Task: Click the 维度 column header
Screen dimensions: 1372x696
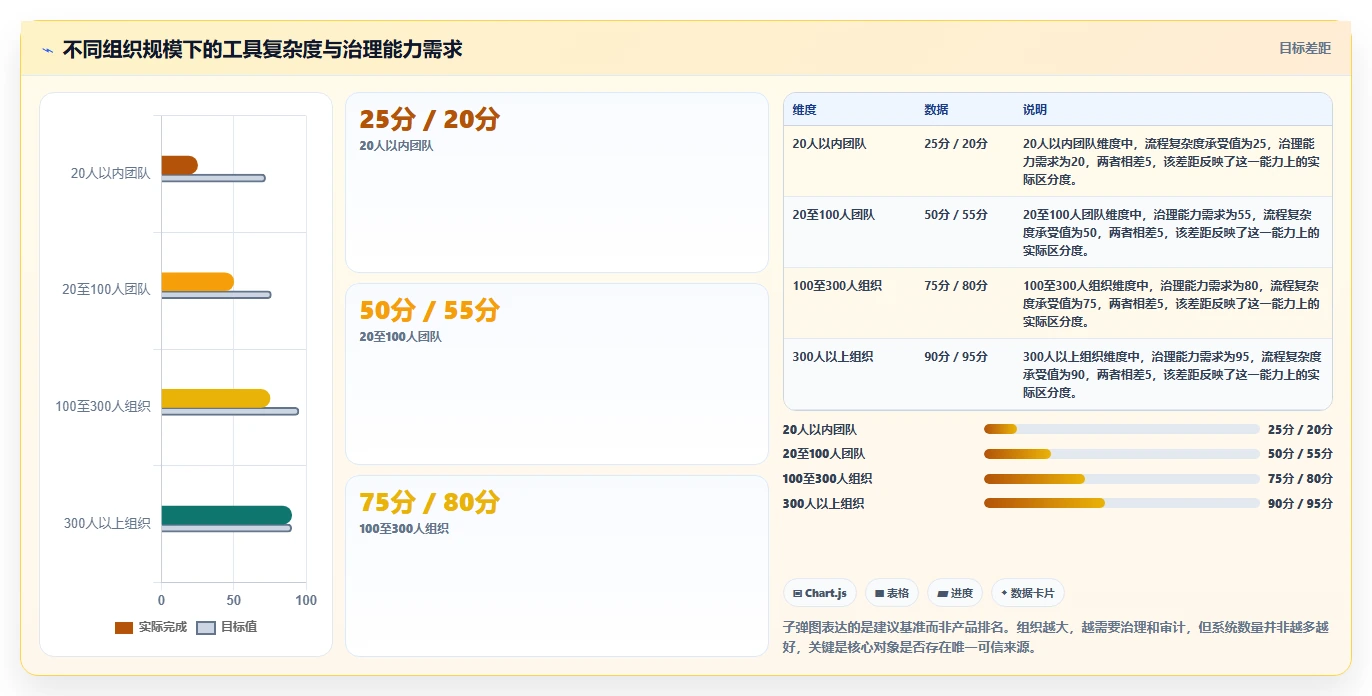Action: click(805, 110)
